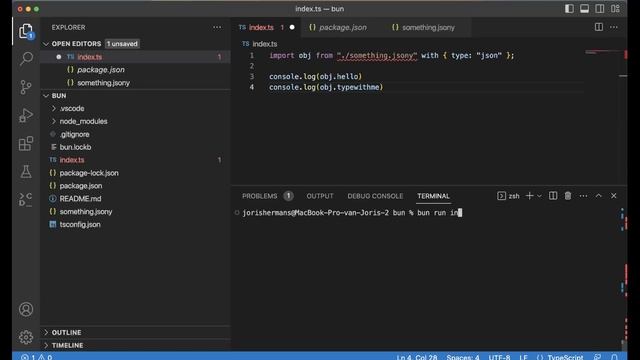Open the README.md file
Image resolution: width=640 pixels, height=360 pixels.
tap(136, 199)
